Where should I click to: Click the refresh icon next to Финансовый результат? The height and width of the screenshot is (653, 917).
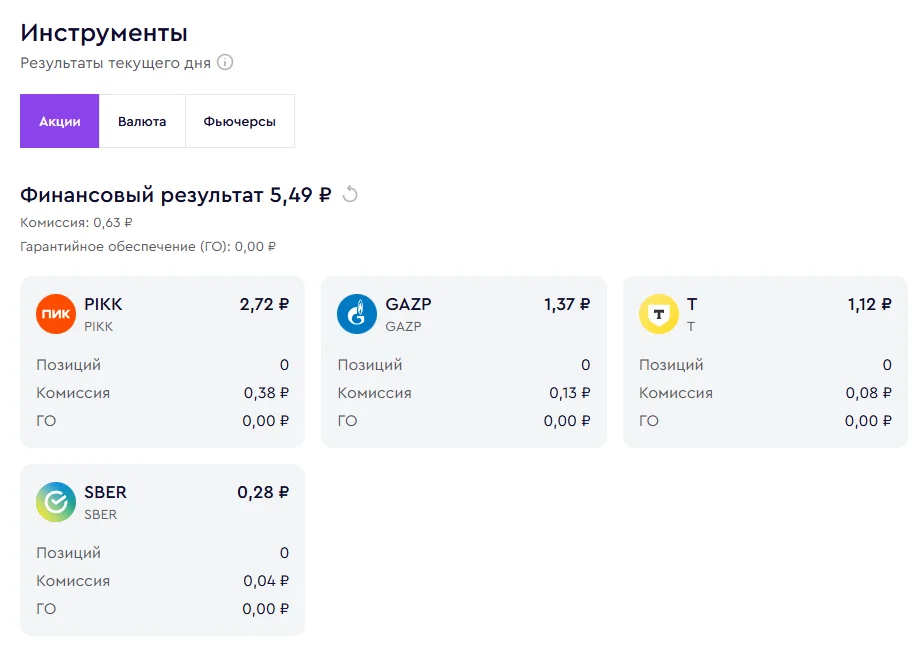click(x=350, y=194)
